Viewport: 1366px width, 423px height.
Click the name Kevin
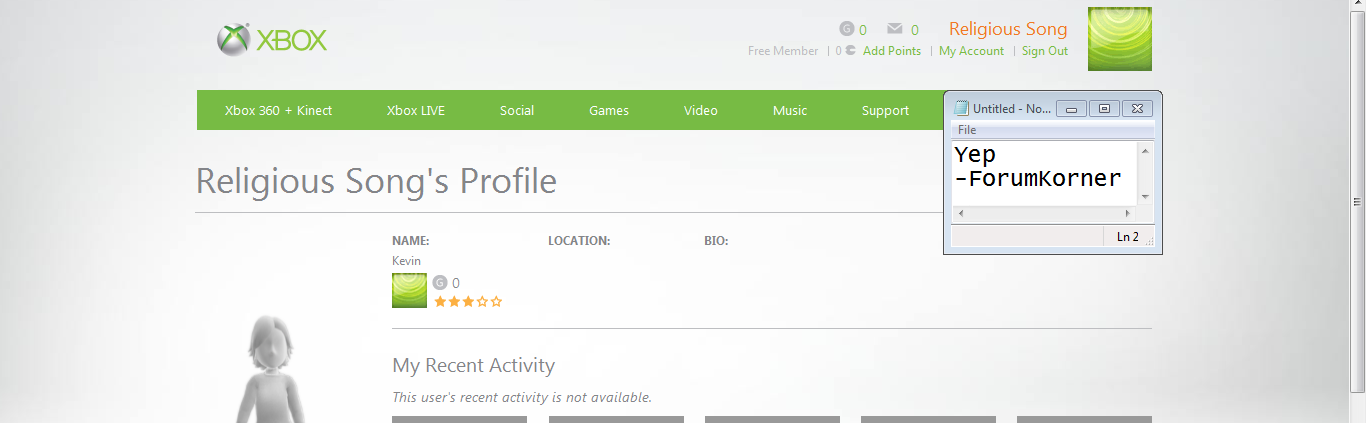tap(407, 261)
